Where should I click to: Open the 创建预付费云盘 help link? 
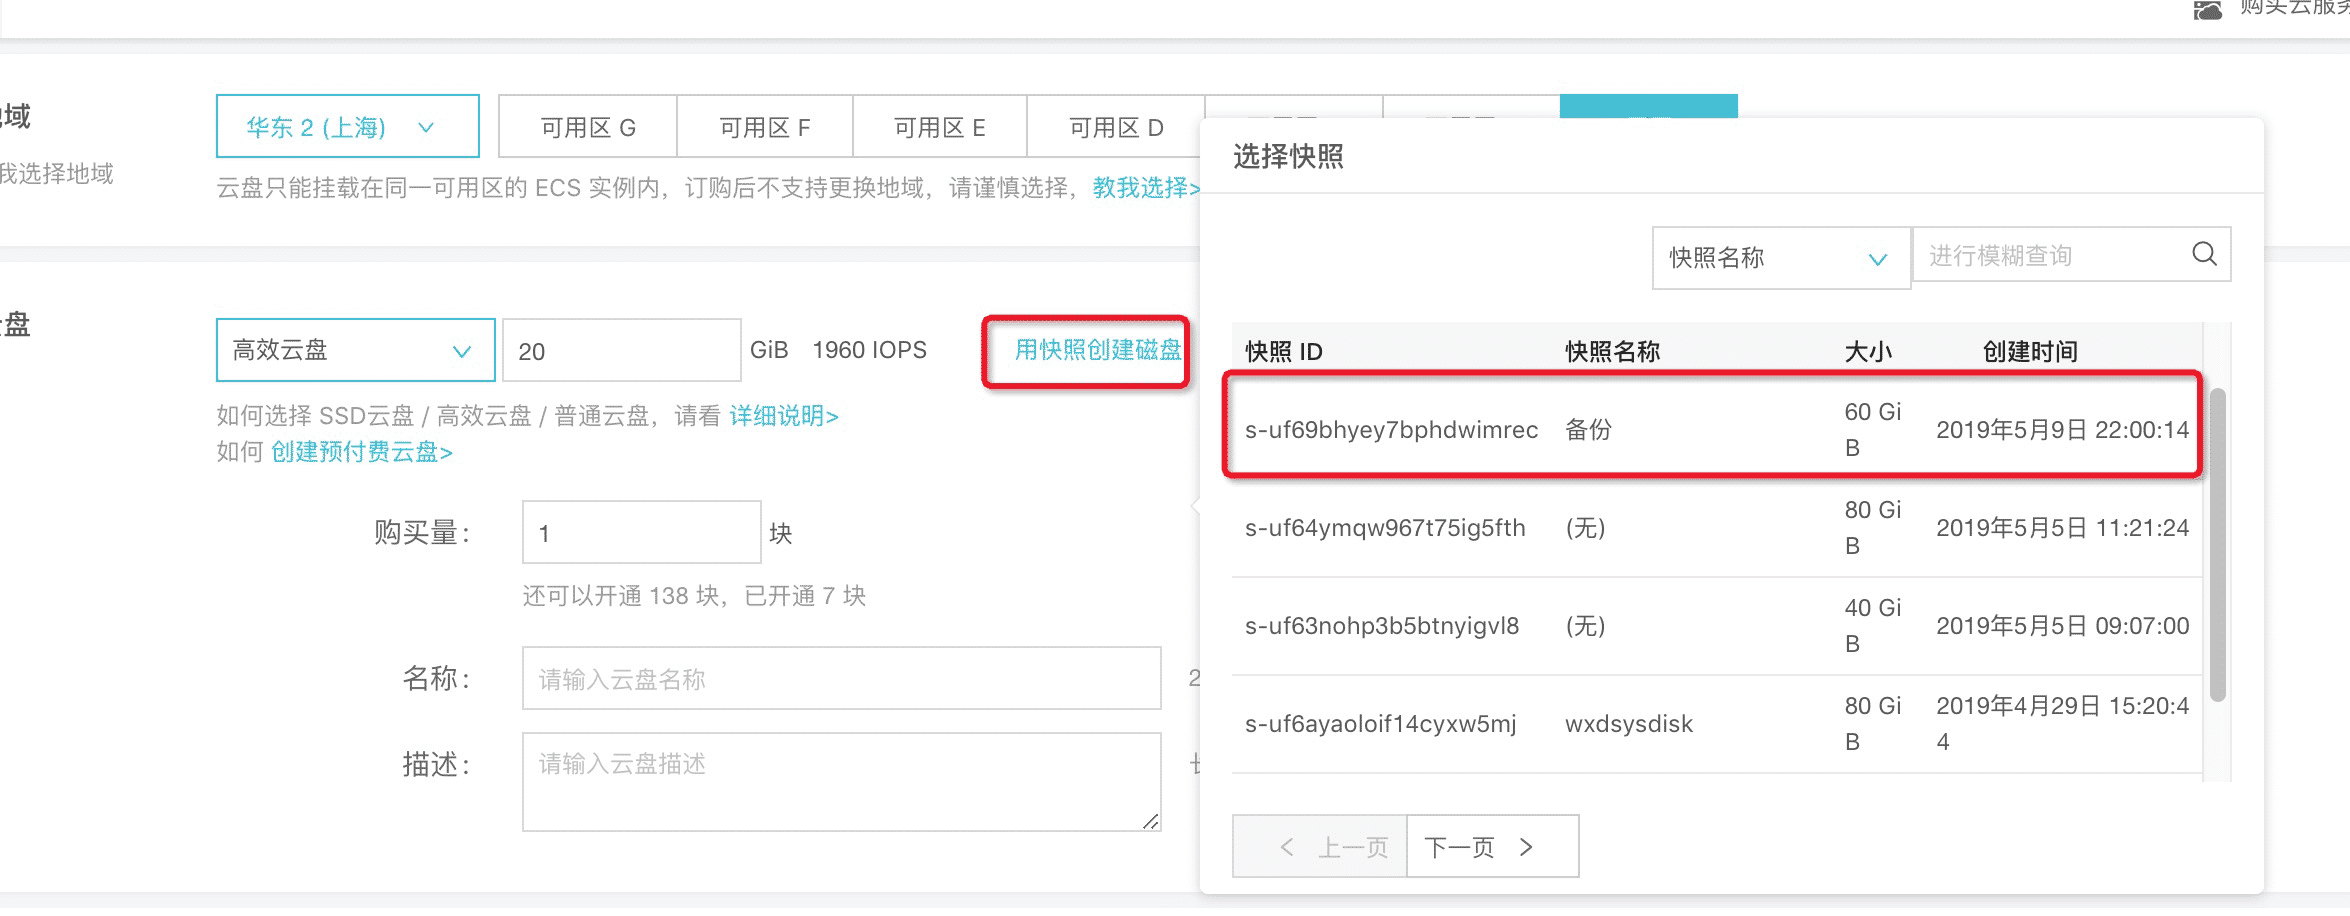coord(361,452)
